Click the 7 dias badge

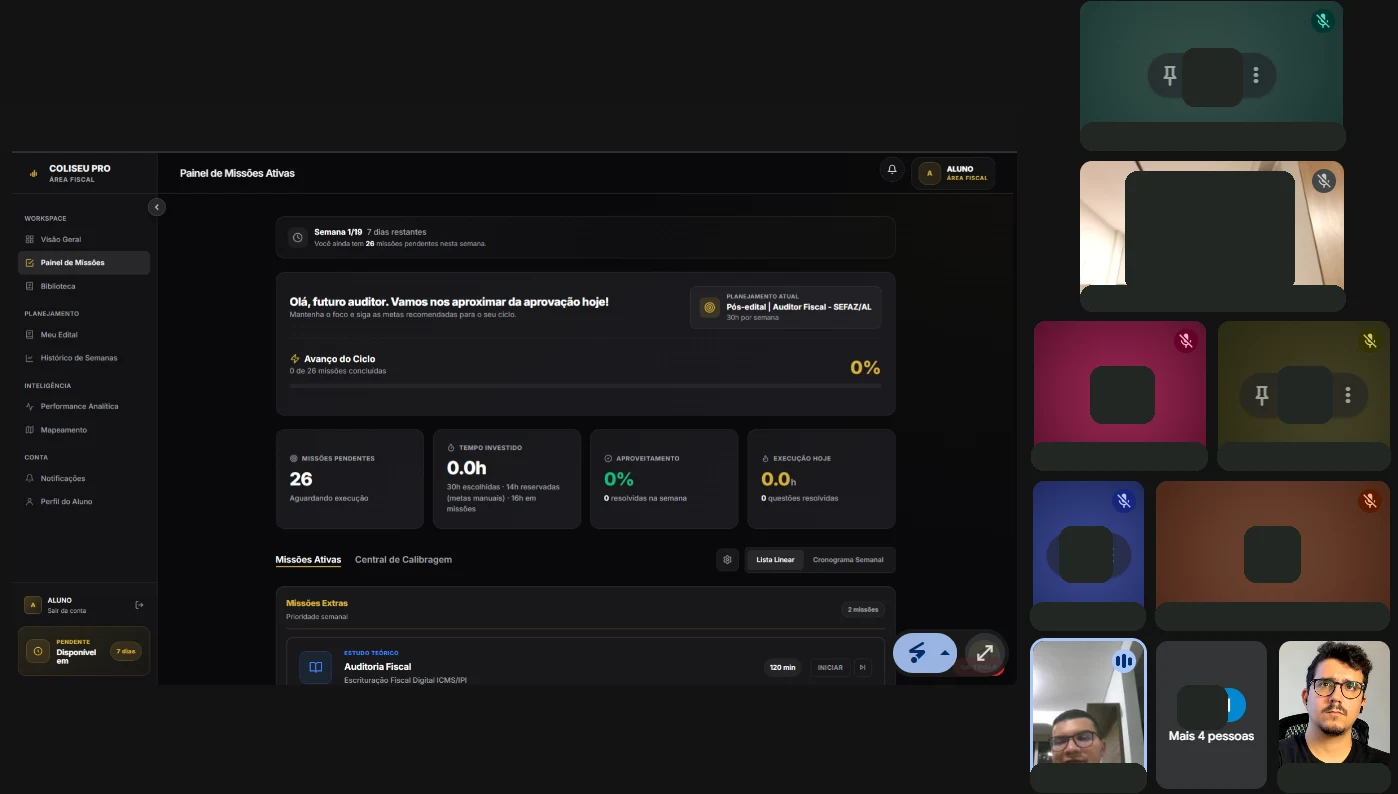click(126, 651)
